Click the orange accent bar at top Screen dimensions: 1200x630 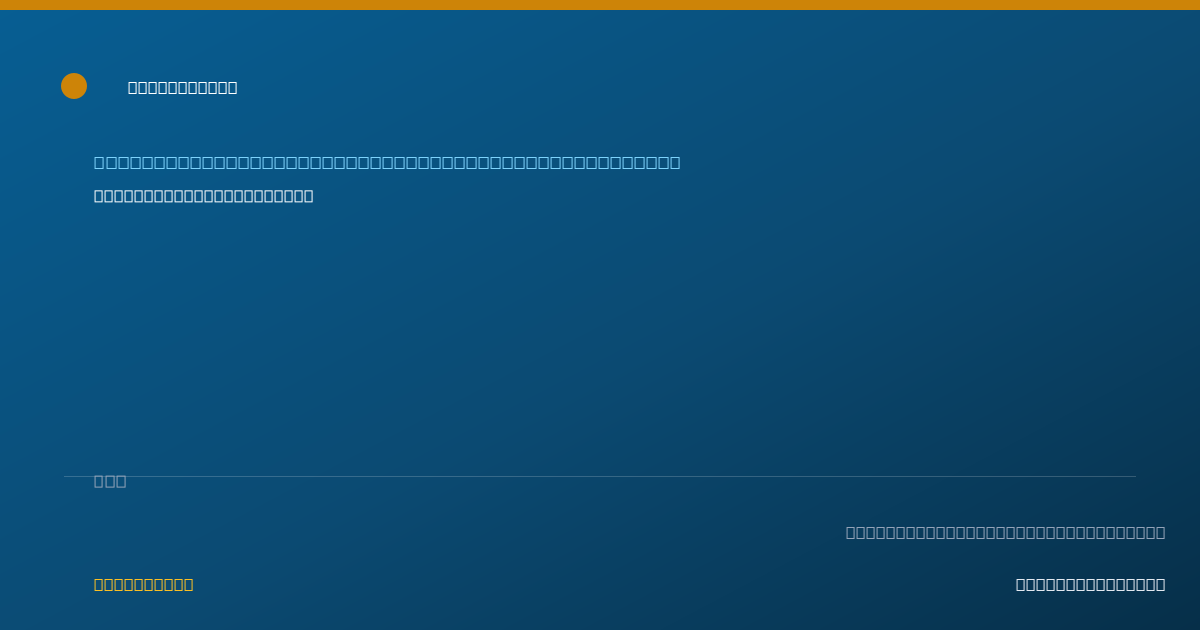click(600, 5)
